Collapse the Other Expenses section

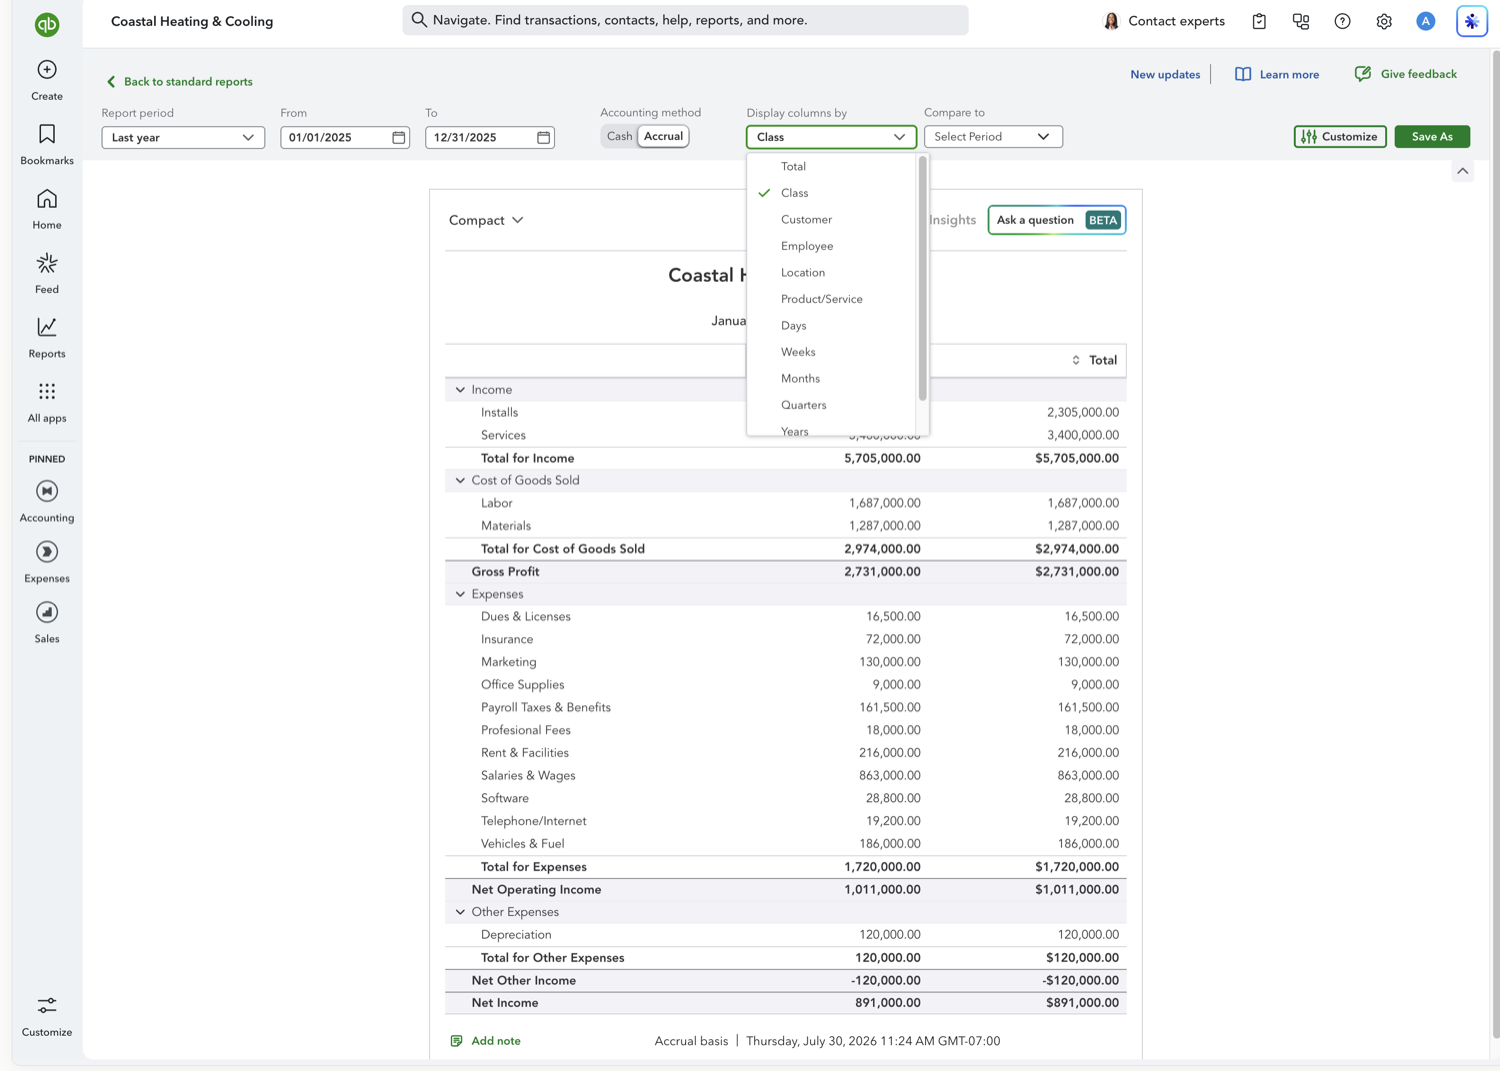(460, 912)
